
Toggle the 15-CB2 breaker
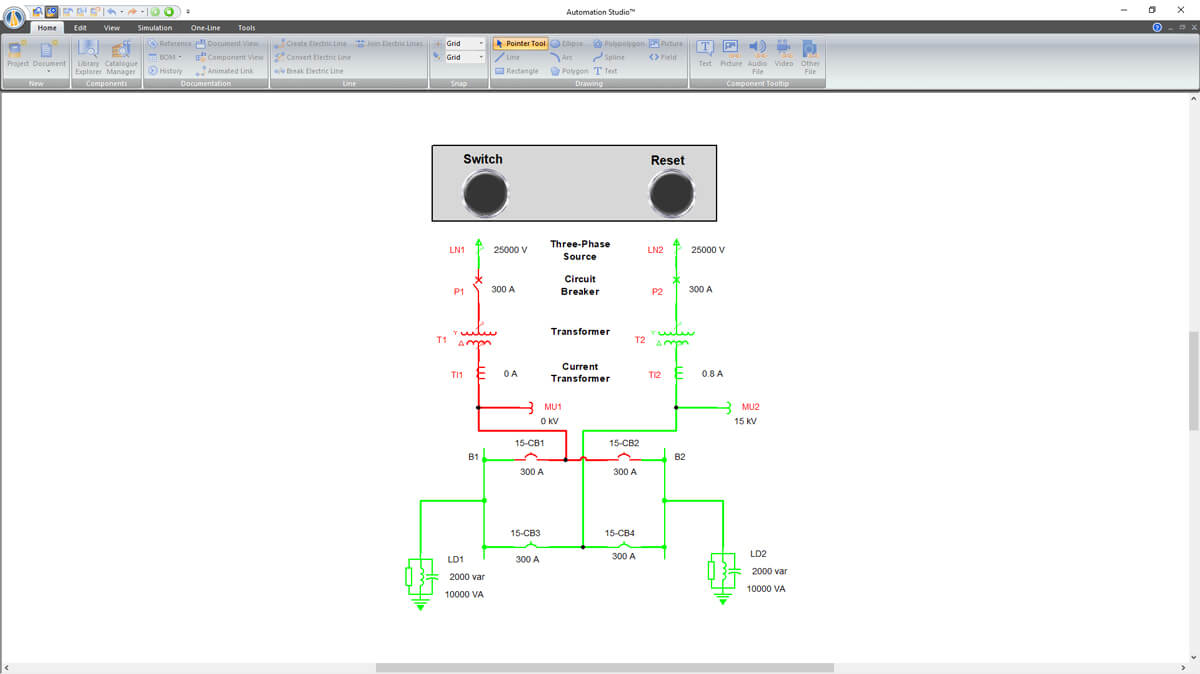624,458
